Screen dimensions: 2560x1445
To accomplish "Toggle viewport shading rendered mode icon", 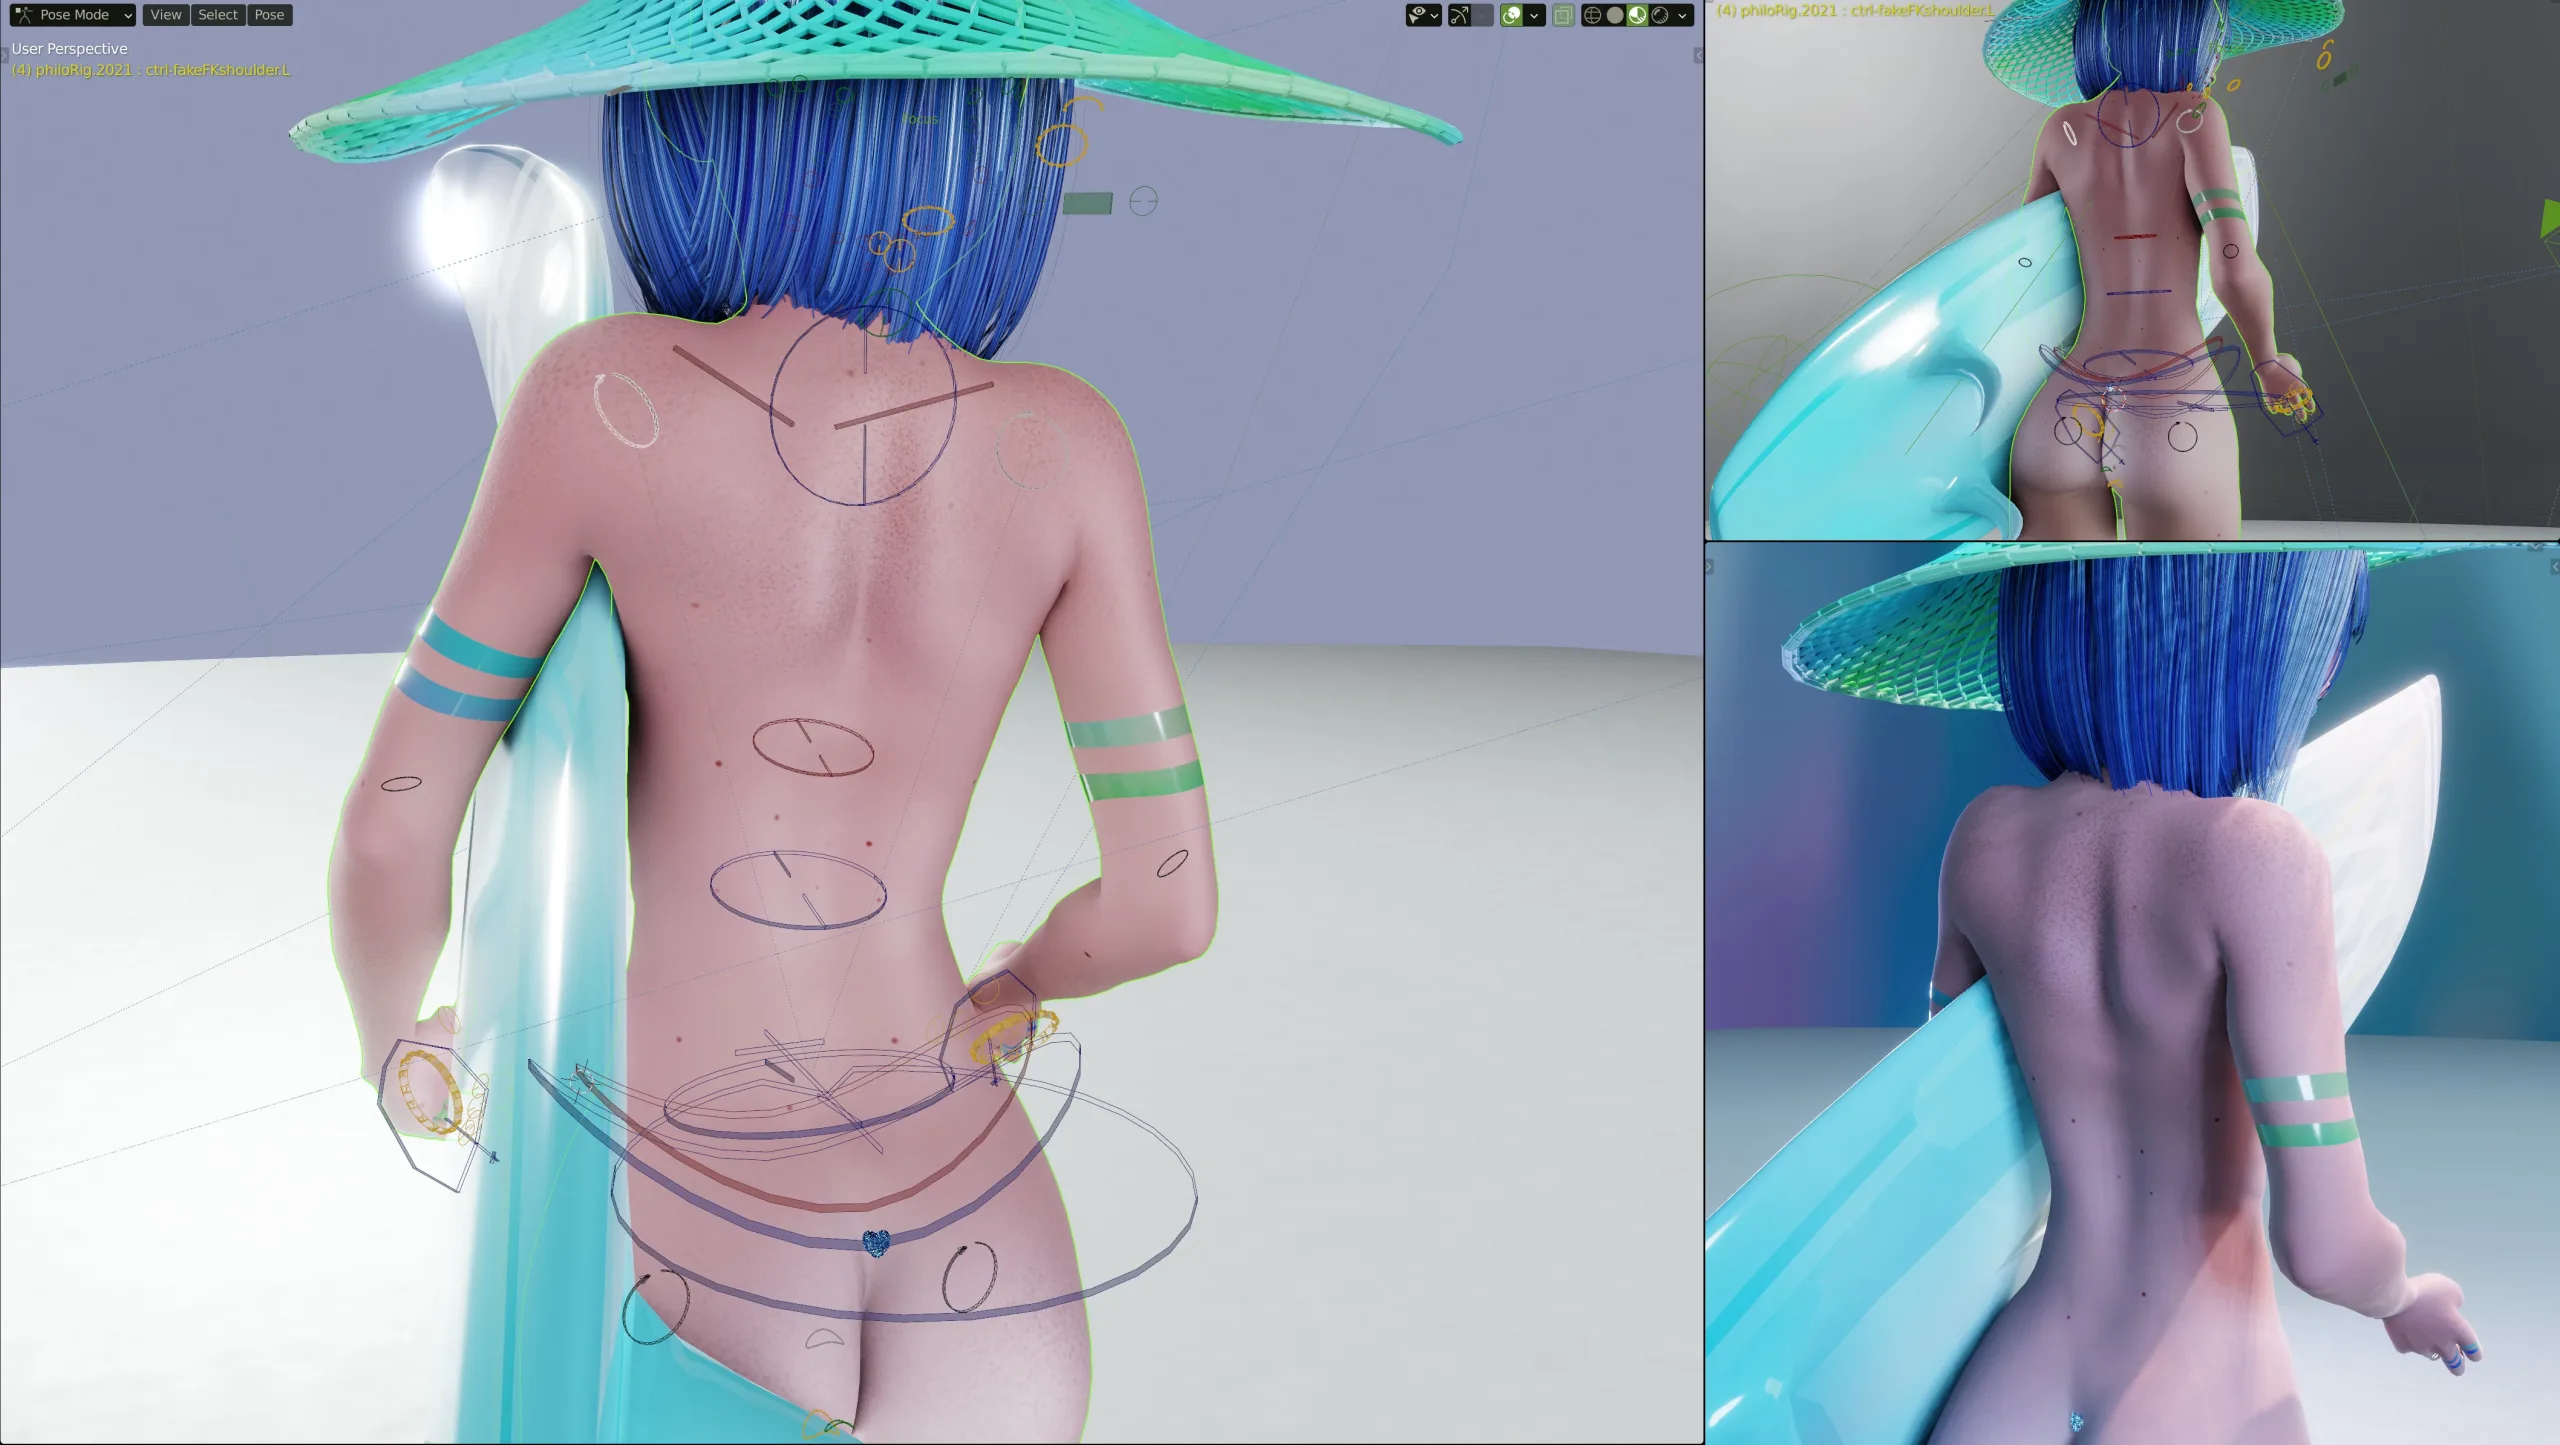I will pyautogui.click(x=1658, y=14).
